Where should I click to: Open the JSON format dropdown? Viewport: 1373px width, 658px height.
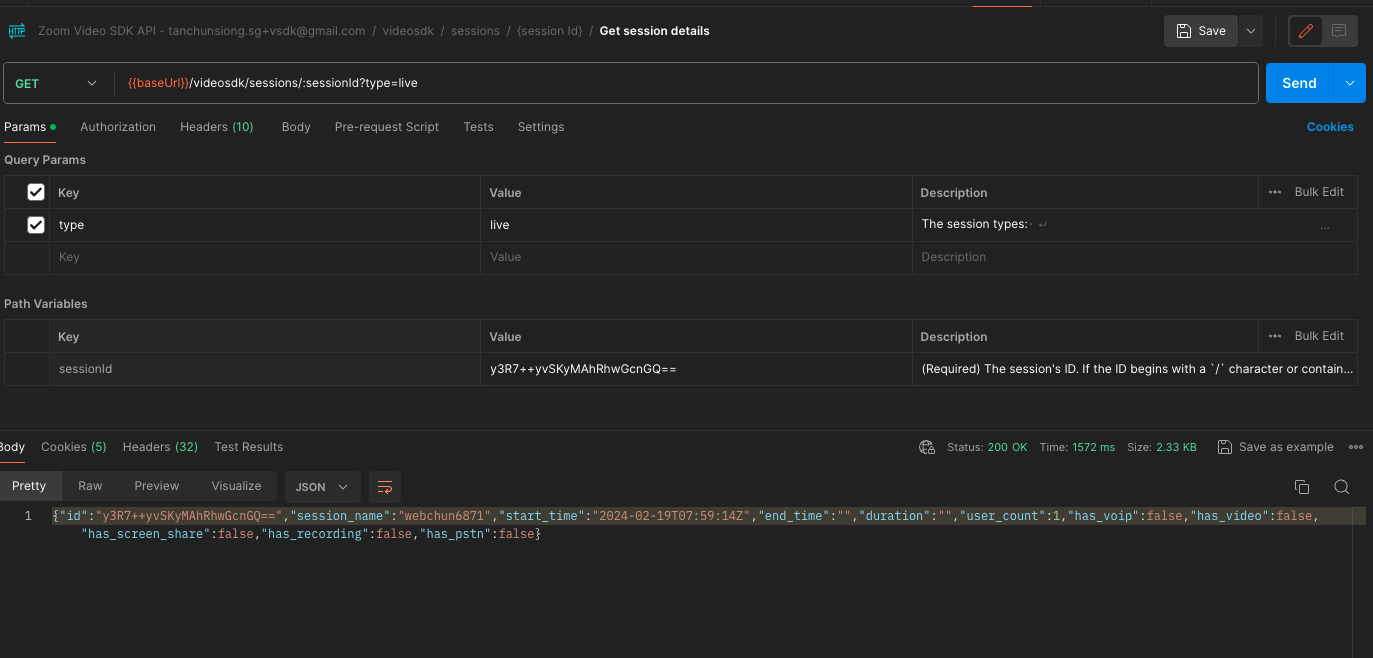click(x=322, y=487)
